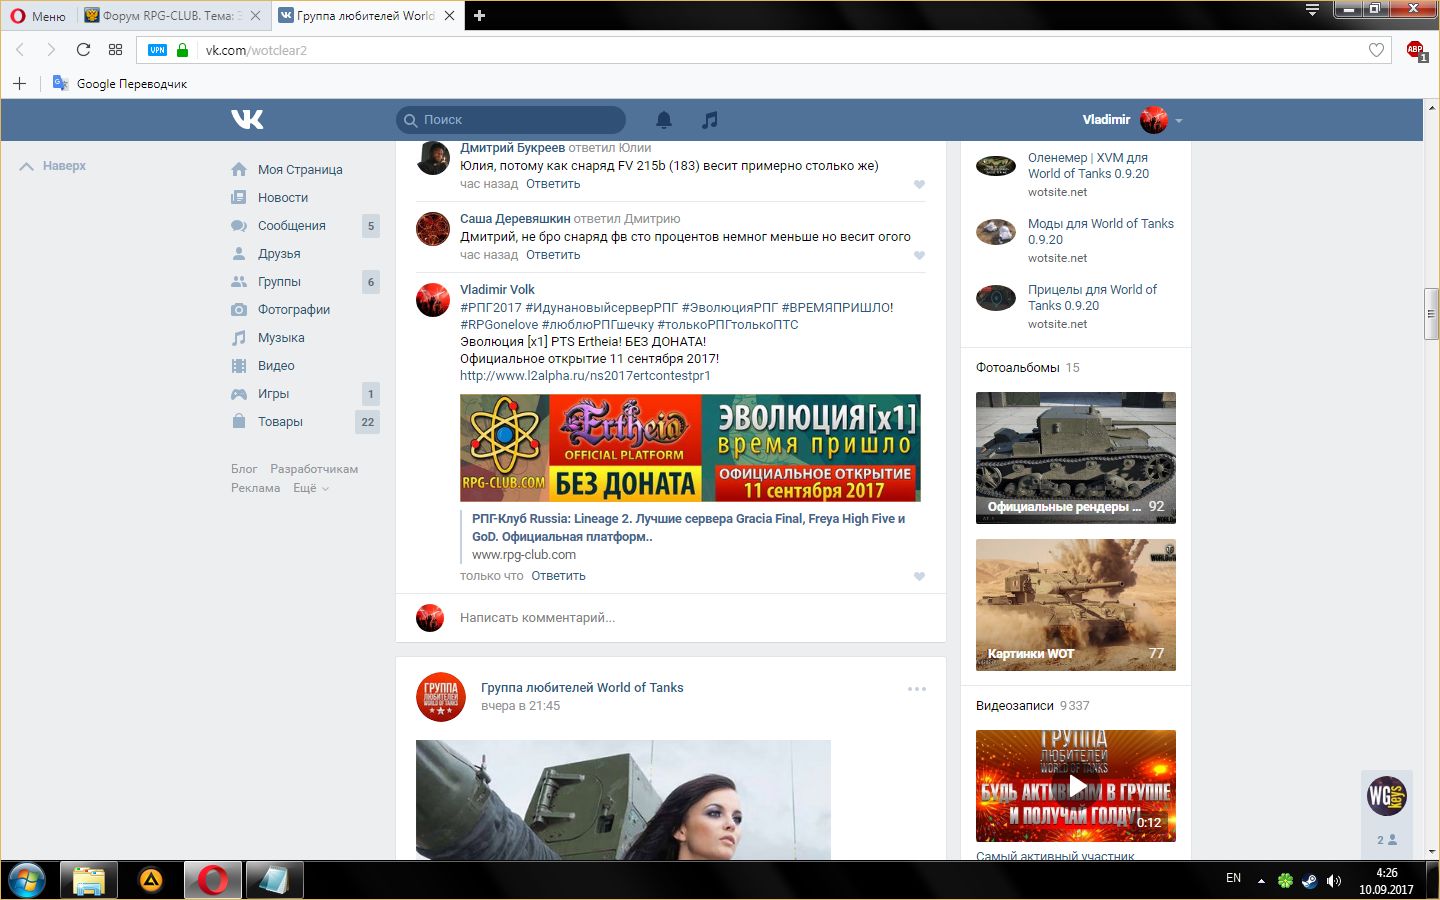Click the page vertical scrollbar thumb
The height and width of the screenshot is (900, 1440).
(1431, 314)
